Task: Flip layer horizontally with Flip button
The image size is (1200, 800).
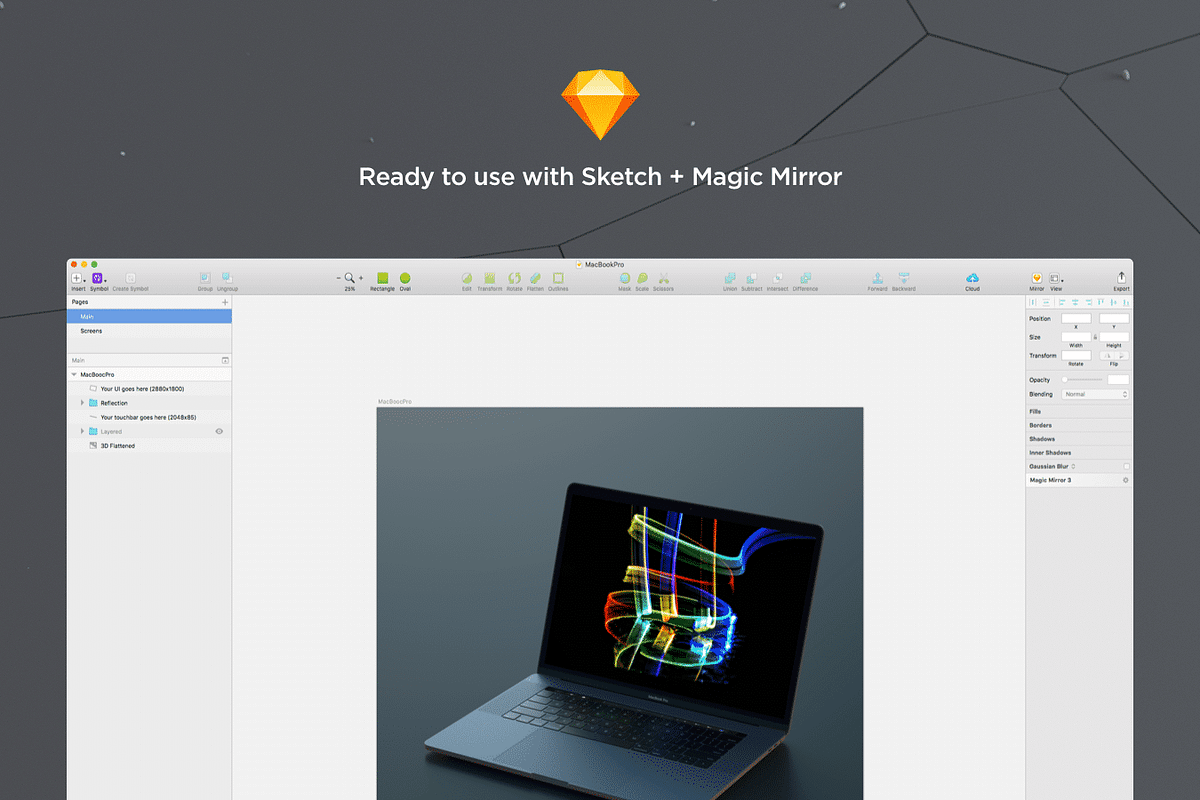Action: point(1107,355)
